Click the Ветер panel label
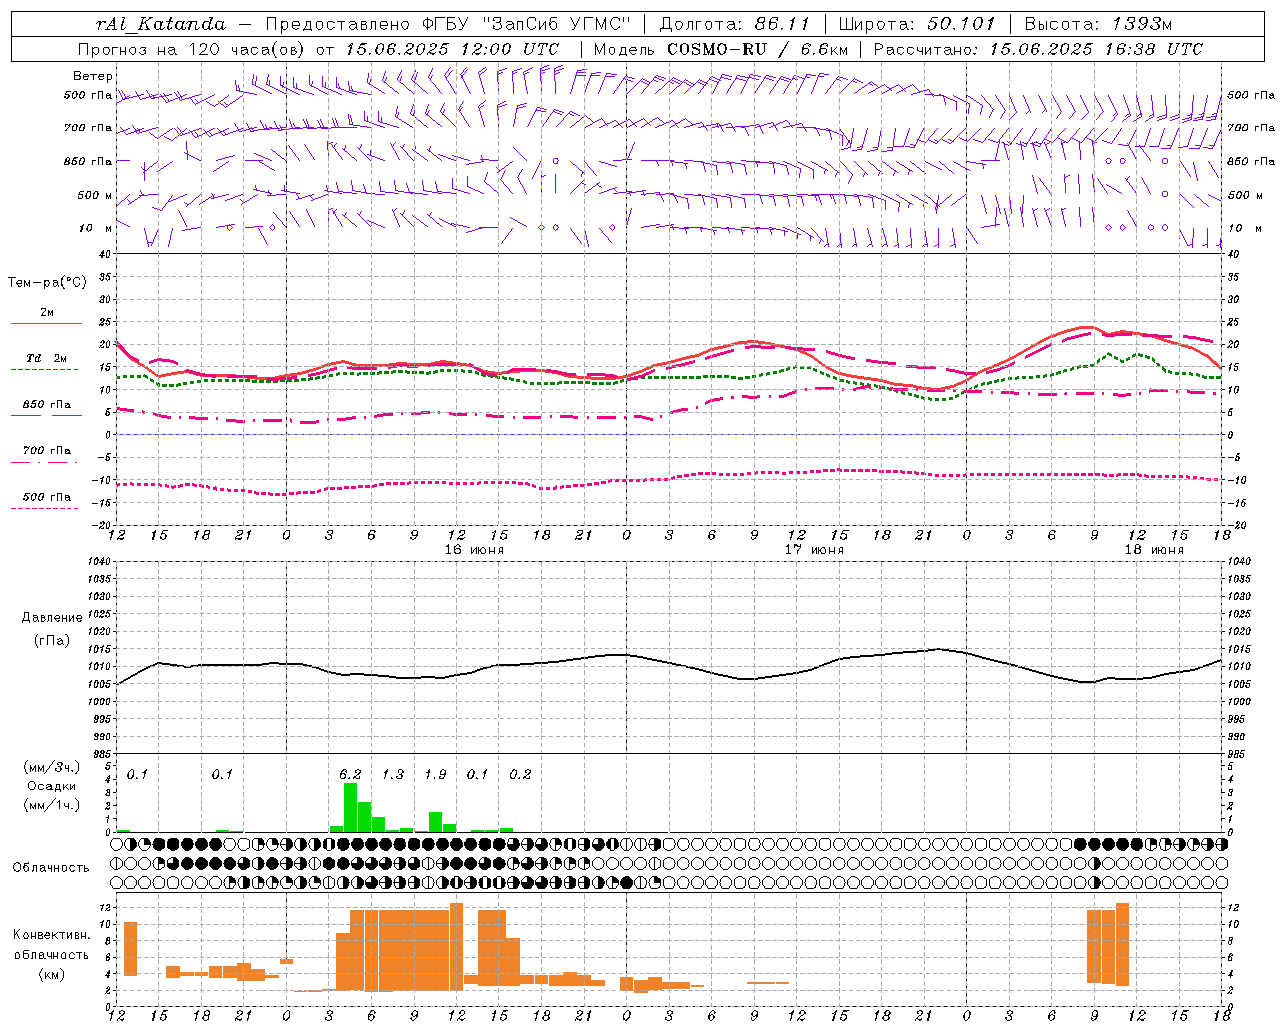Image resolution: width=1280 pixels, height=1024 pixels. (93, 76)
